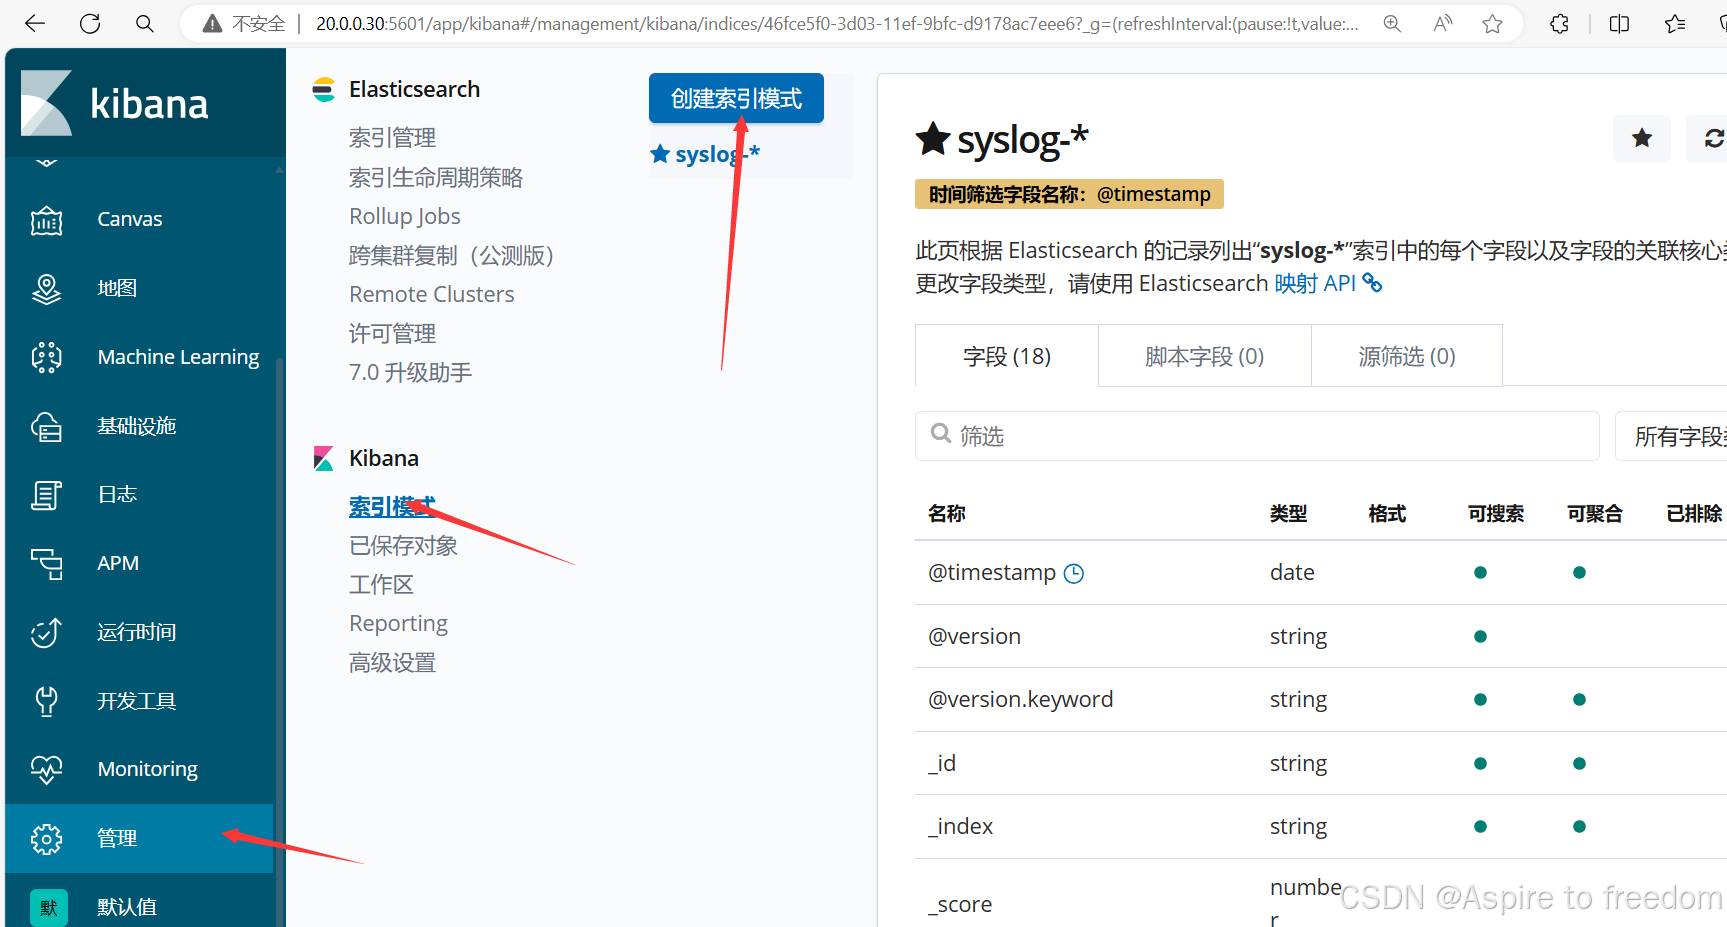Screen dimensions: 1727x927
Task: Open the Monitoring heartbeat icon
Action: click(x=46, y=769)
